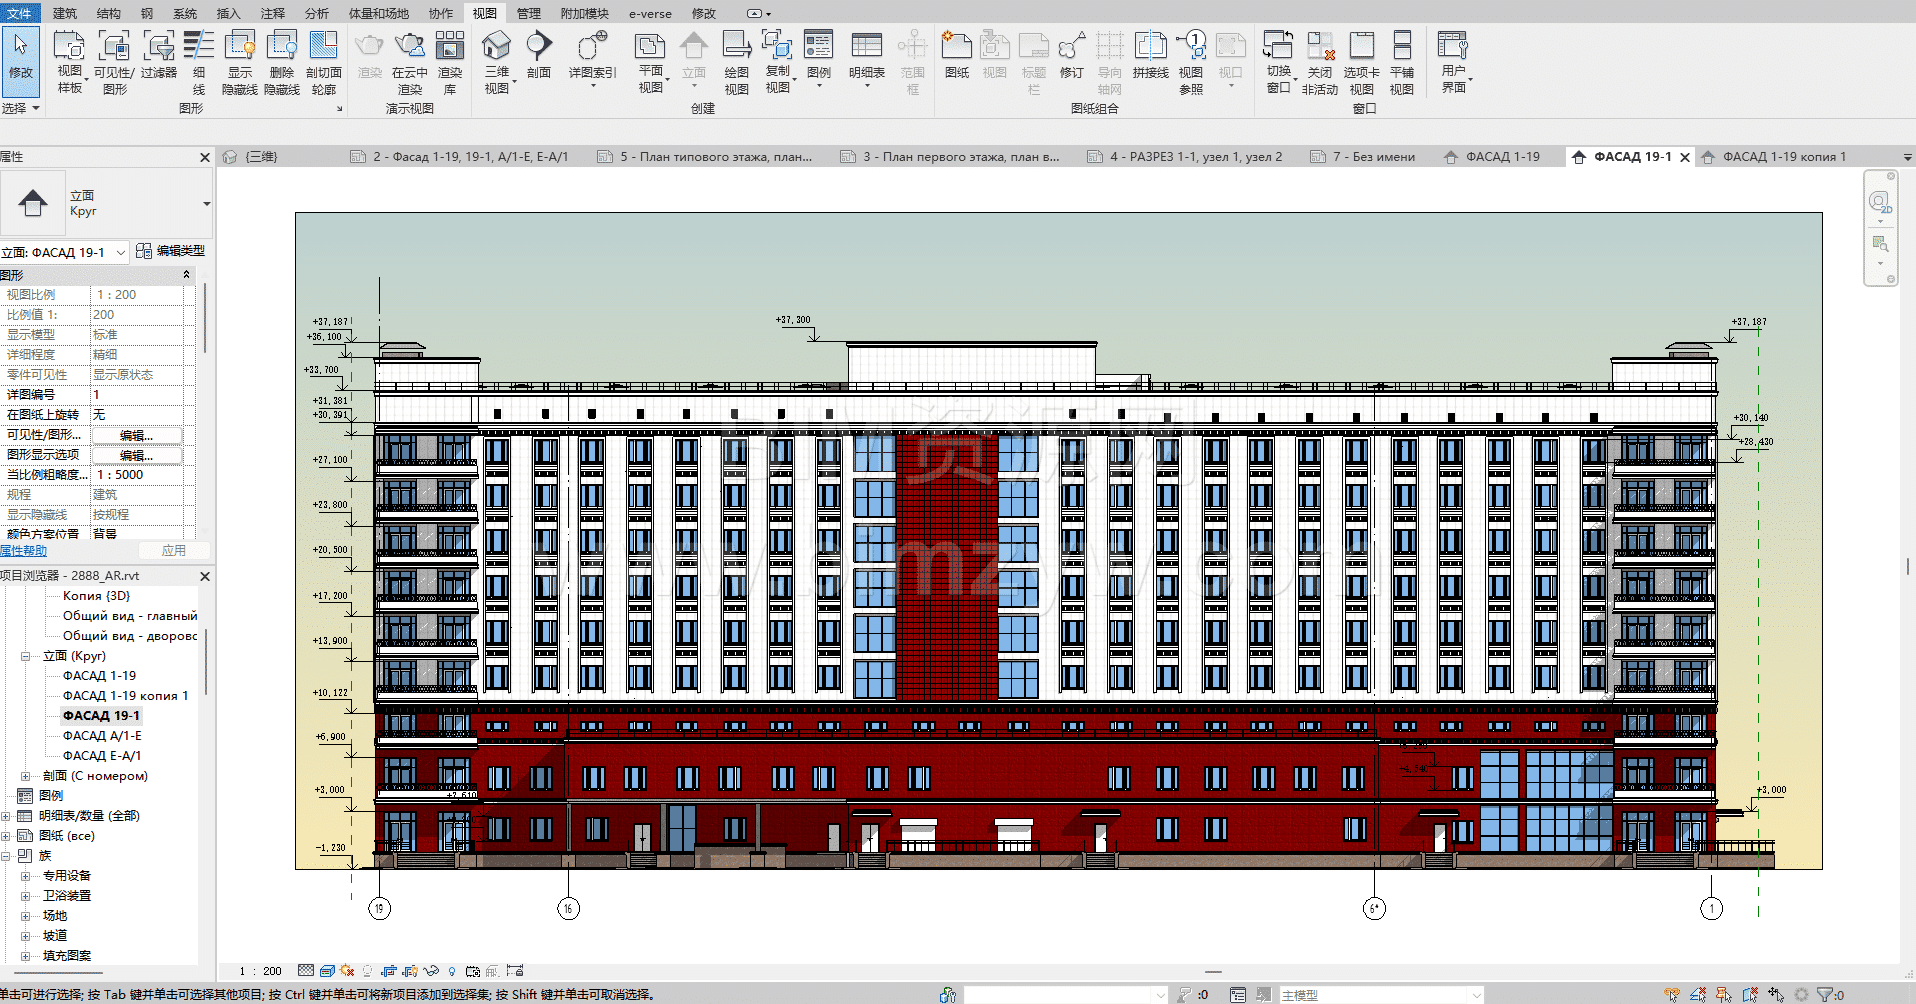1916x1004 pixels.
Task: Toggle Drag Elements on Selection
Action: 1776,994
